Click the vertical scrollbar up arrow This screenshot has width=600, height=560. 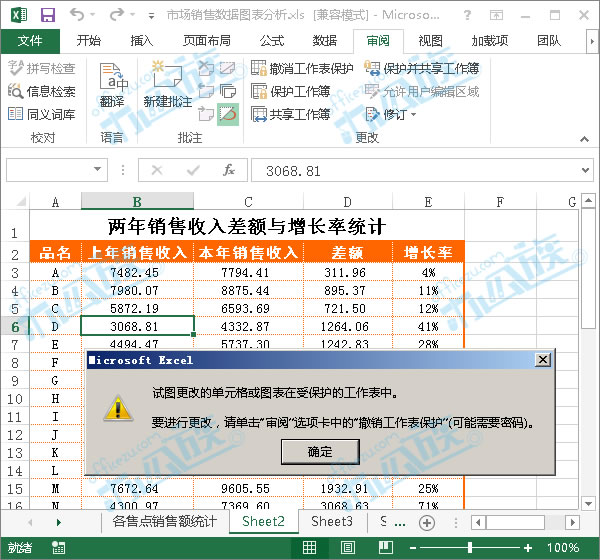coord(589,200)
